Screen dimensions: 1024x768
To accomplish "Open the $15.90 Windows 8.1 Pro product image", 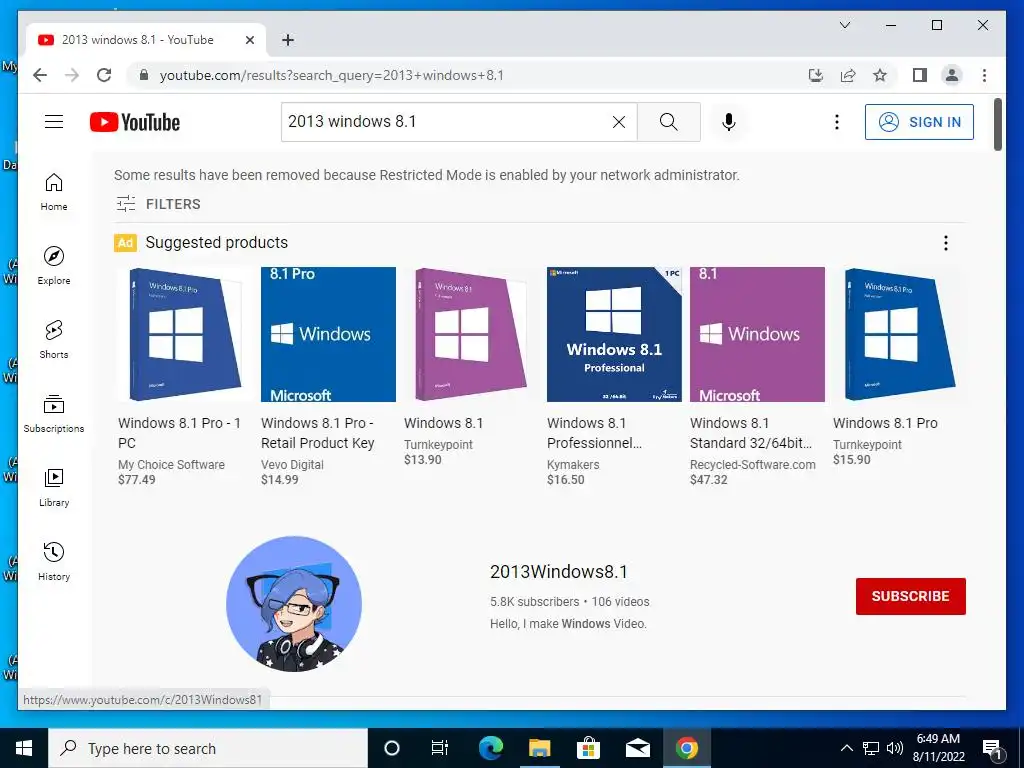I will [x=900, y=334].
